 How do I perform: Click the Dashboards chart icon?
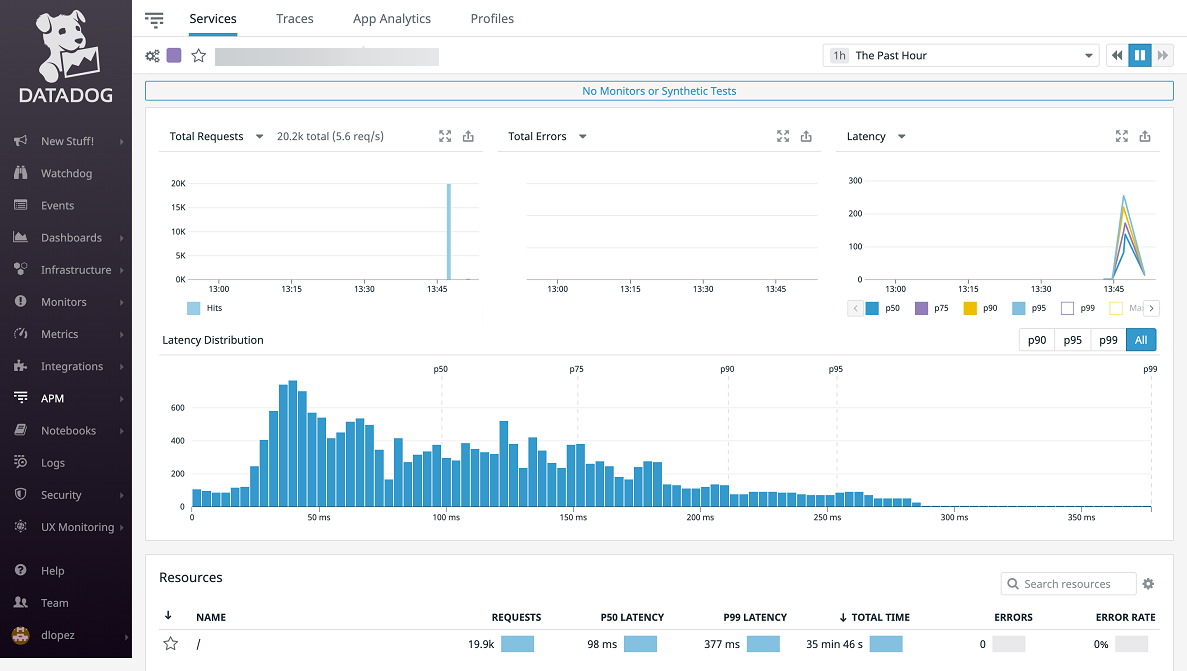[x=20, y=237]
